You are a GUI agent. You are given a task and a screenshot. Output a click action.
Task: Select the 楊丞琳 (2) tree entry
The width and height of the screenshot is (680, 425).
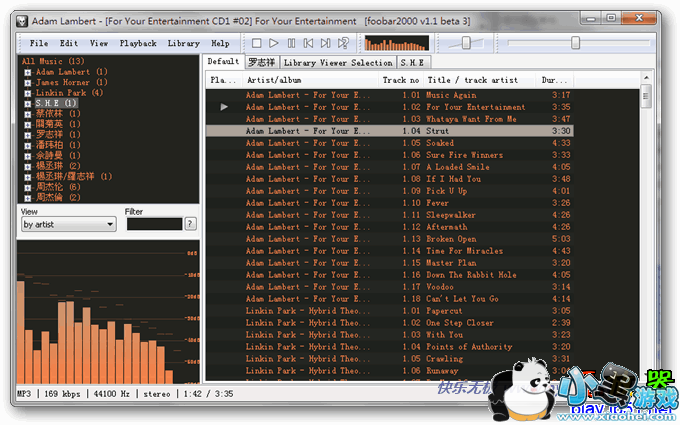58,166
